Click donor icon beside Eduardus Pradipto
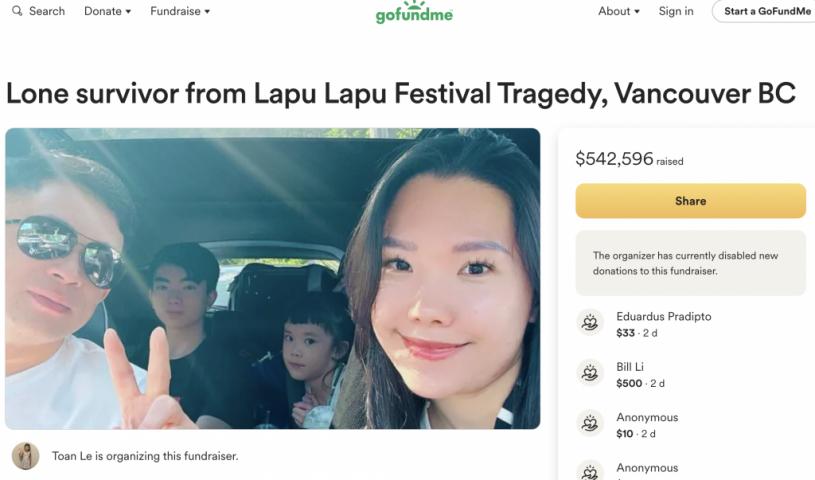 tap(591, 323)
